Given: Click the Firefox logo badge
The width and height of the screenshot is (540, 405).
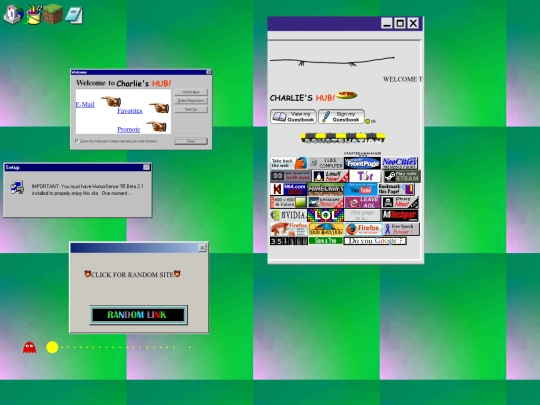Looking at the screenshot, I should click(364, 229).
